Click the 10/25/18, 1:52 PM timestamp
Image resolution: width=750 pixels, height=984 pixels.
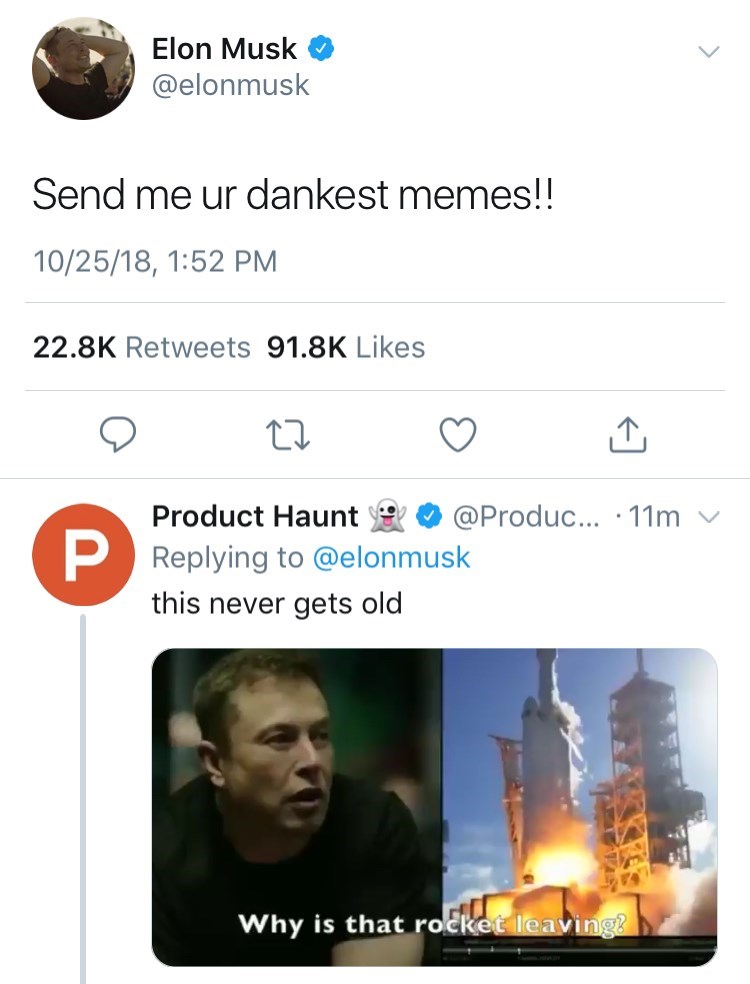point(154,262)
